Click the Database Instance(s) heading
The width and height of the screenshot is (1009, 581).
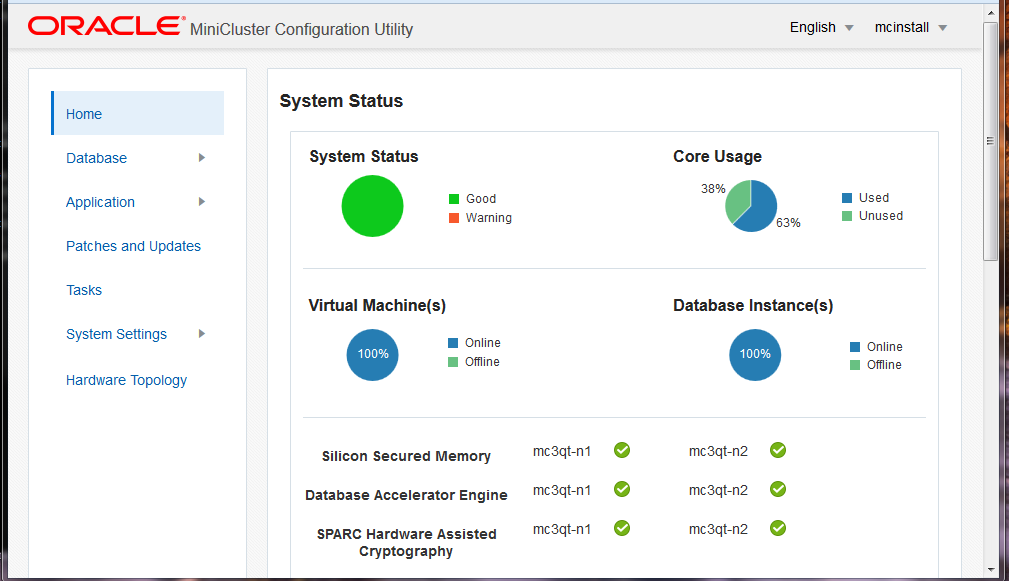753,305
